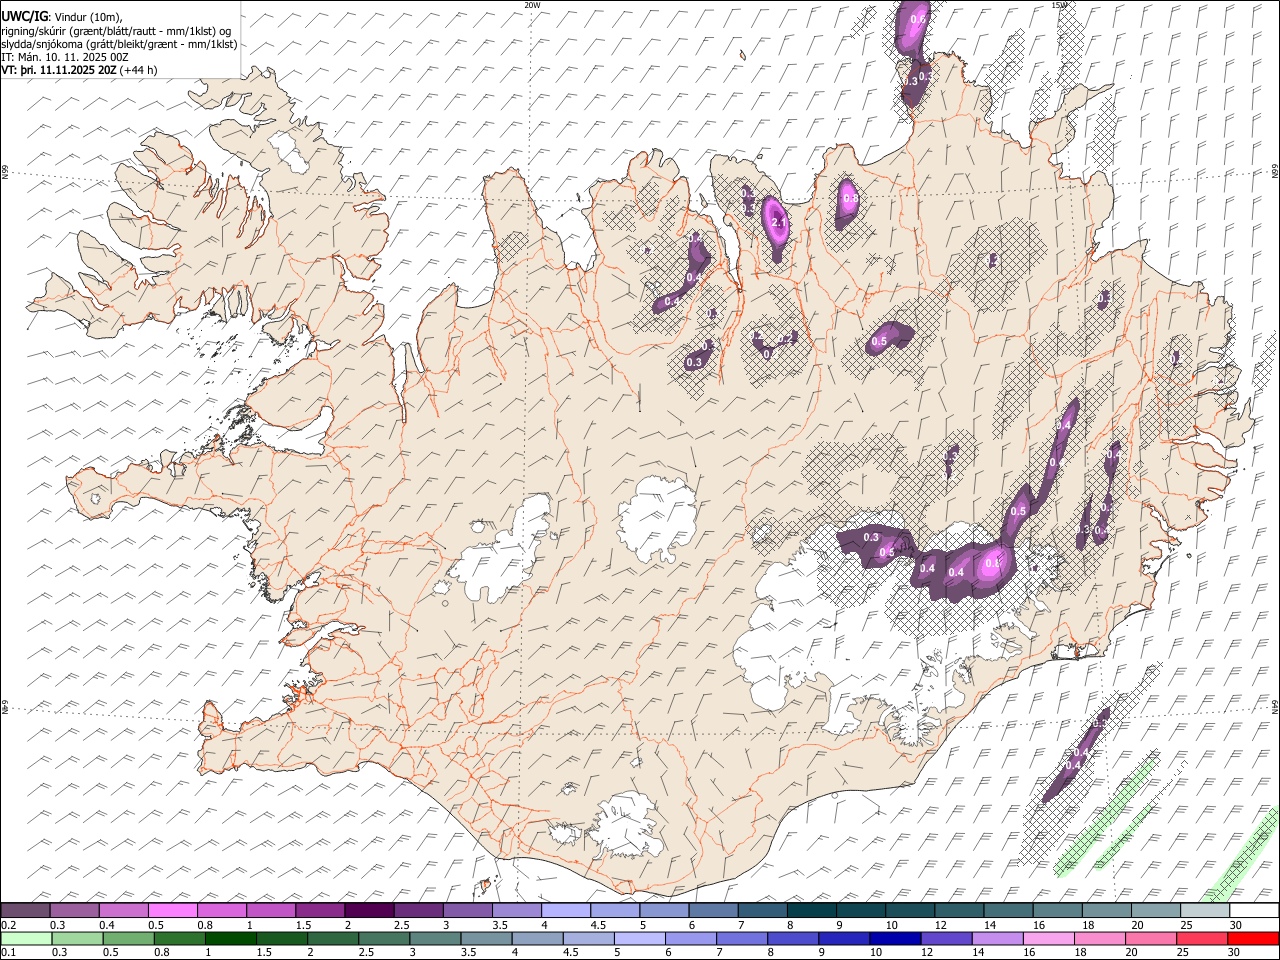Select the darkest green 1 rain swatch
Screen dimensions: 1280x960
click(x=230, y=938)
